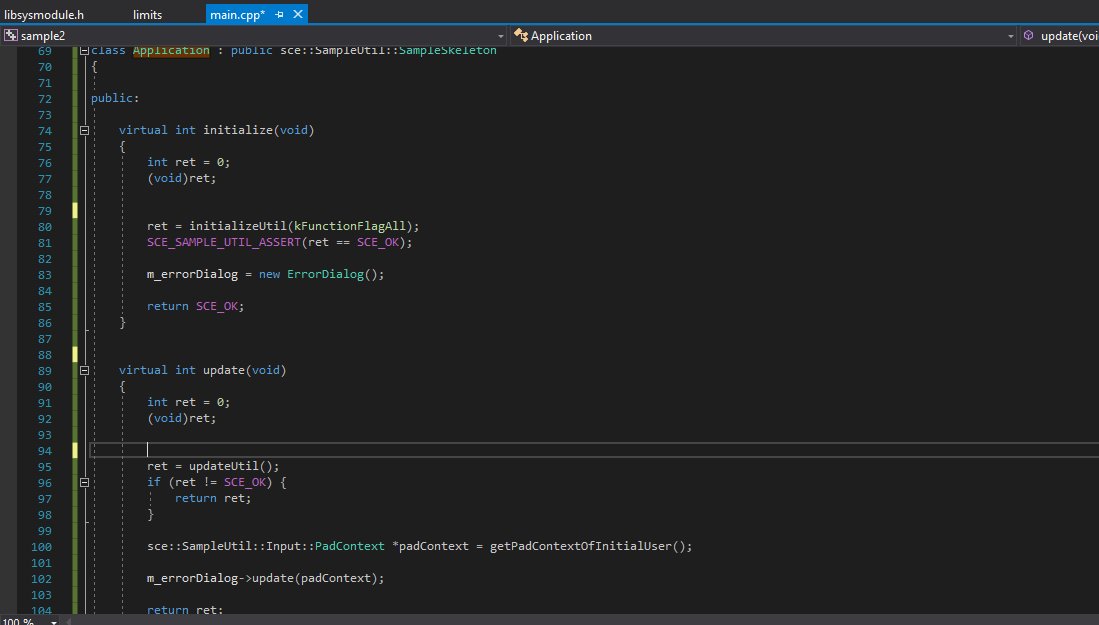Click the initialize function name on line 74
The width and height of the screenshot is (1099, 625).
pos(238,130)
